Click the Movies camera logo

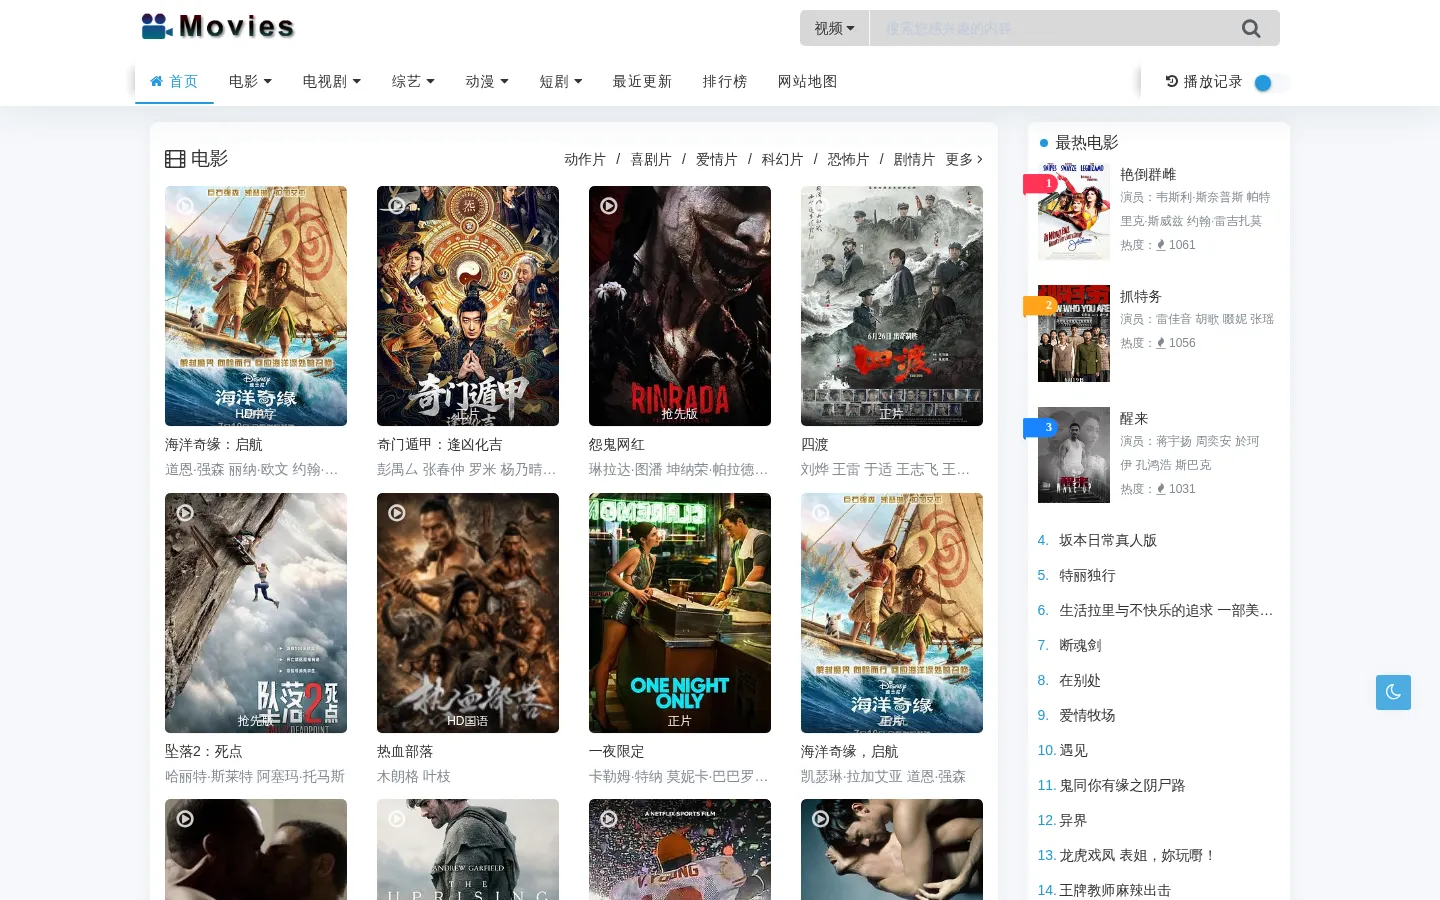218,26
